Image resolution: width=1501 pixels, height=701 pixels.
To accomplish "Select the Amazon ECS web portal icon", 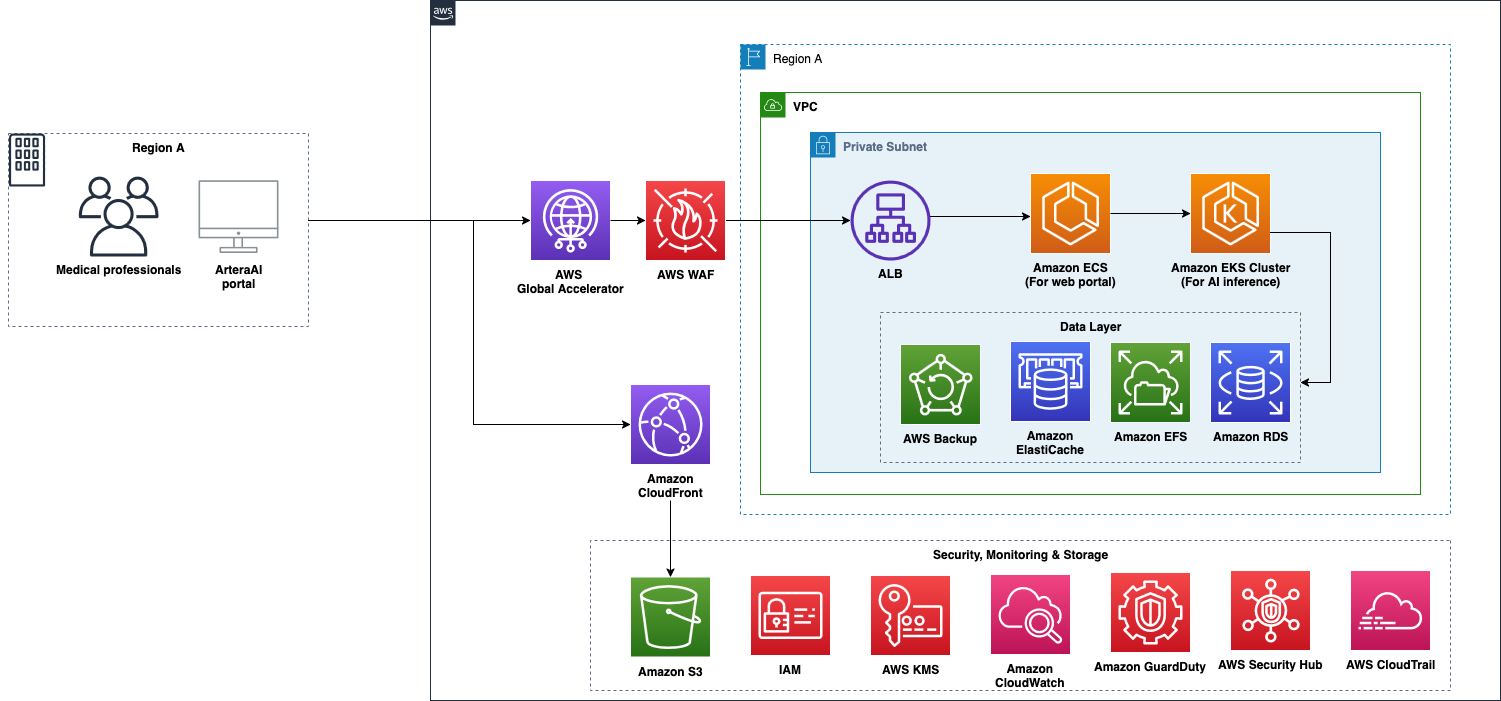I will click(x=1070, y=213).
